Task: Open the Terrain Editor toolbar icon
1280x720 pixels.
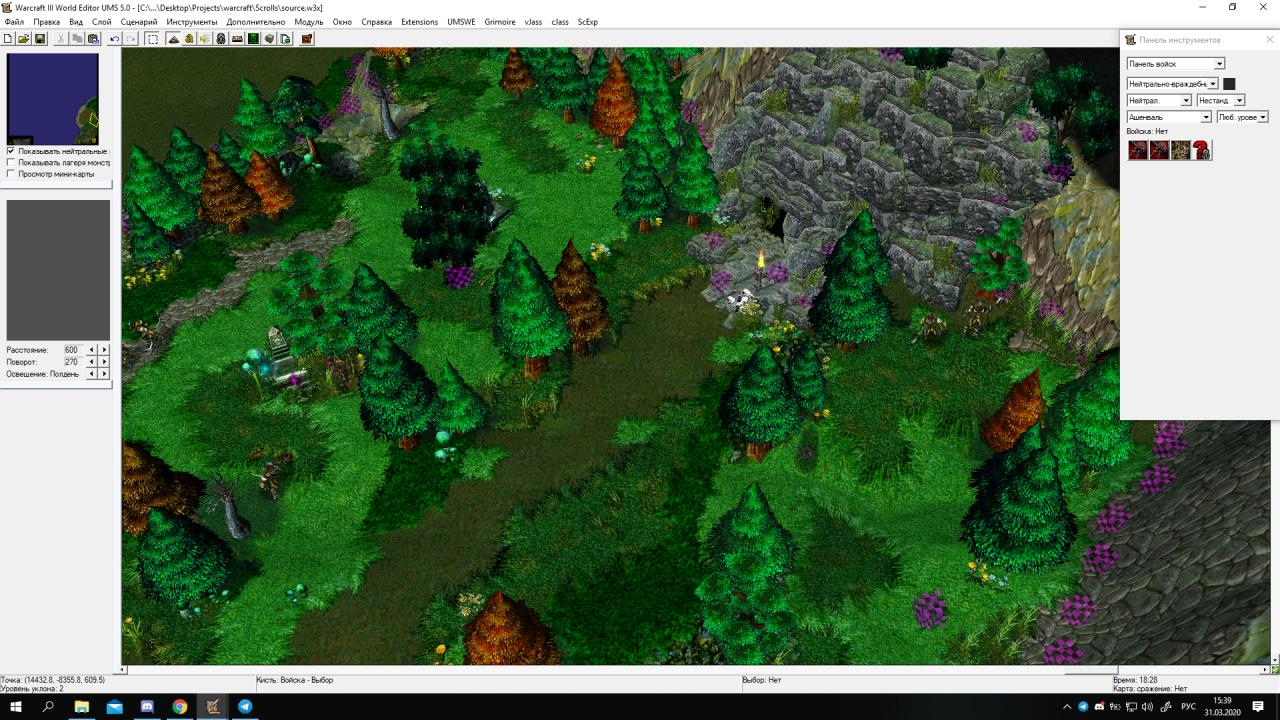Action: (173, 39)
